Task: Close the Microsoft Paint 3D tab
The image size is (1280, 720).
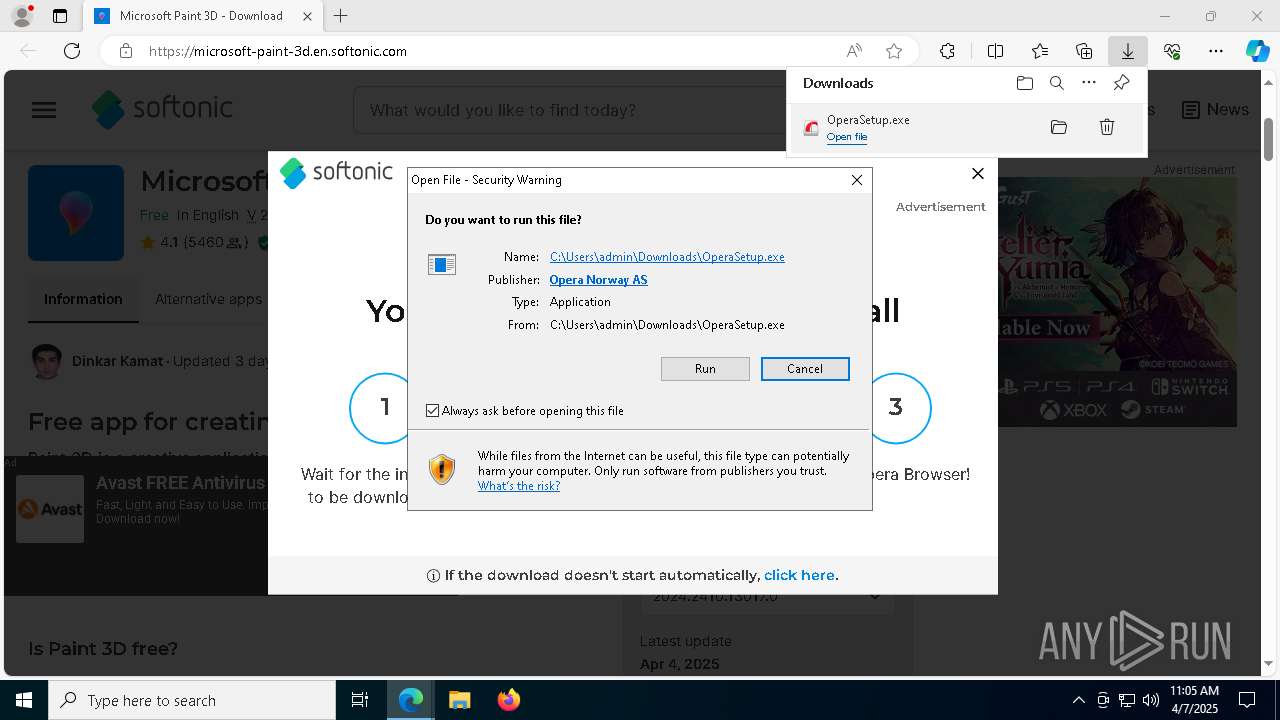Action: [309, 16]
